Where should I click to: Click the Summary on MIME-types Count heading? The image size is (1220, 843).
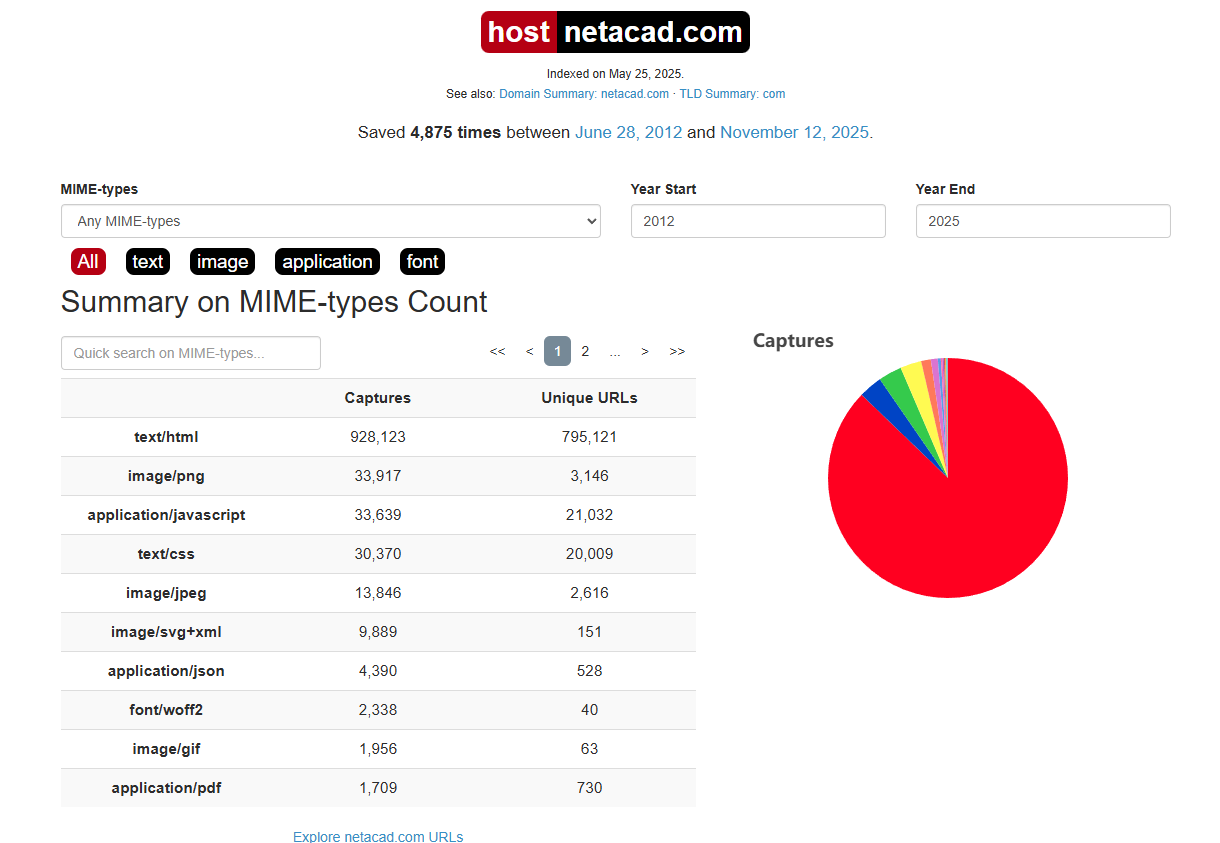pos(274,302)
